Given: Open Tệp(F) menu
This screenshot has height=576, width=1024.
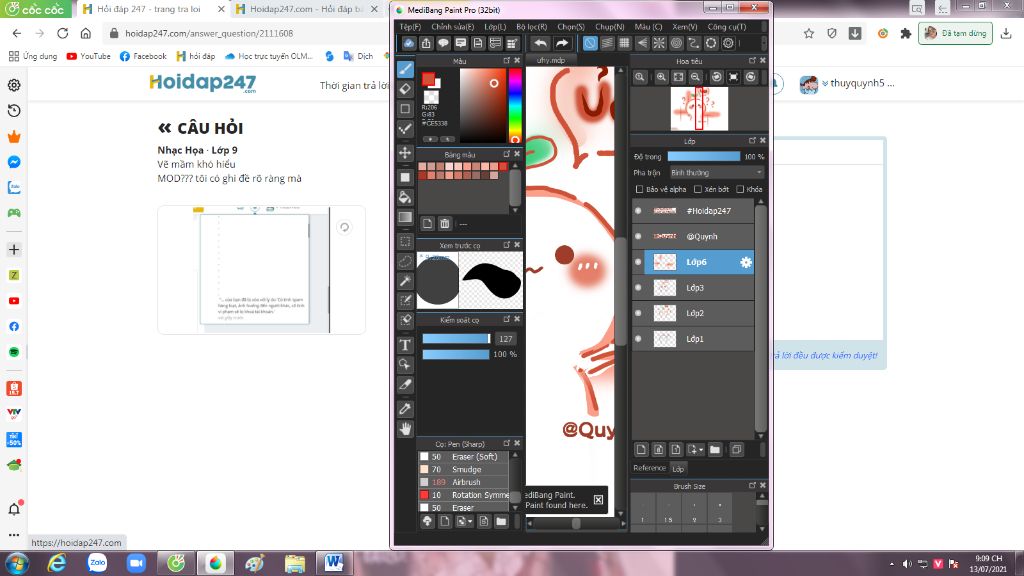Looking at the screenshot, I should coord(410,27).
